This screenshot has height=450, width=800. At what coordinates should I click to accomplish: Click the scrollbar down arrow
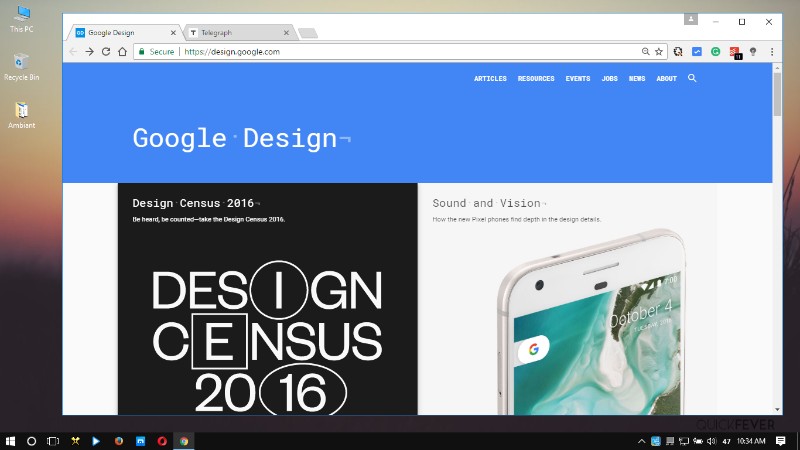pyautogui.click(x=777, y=409)
